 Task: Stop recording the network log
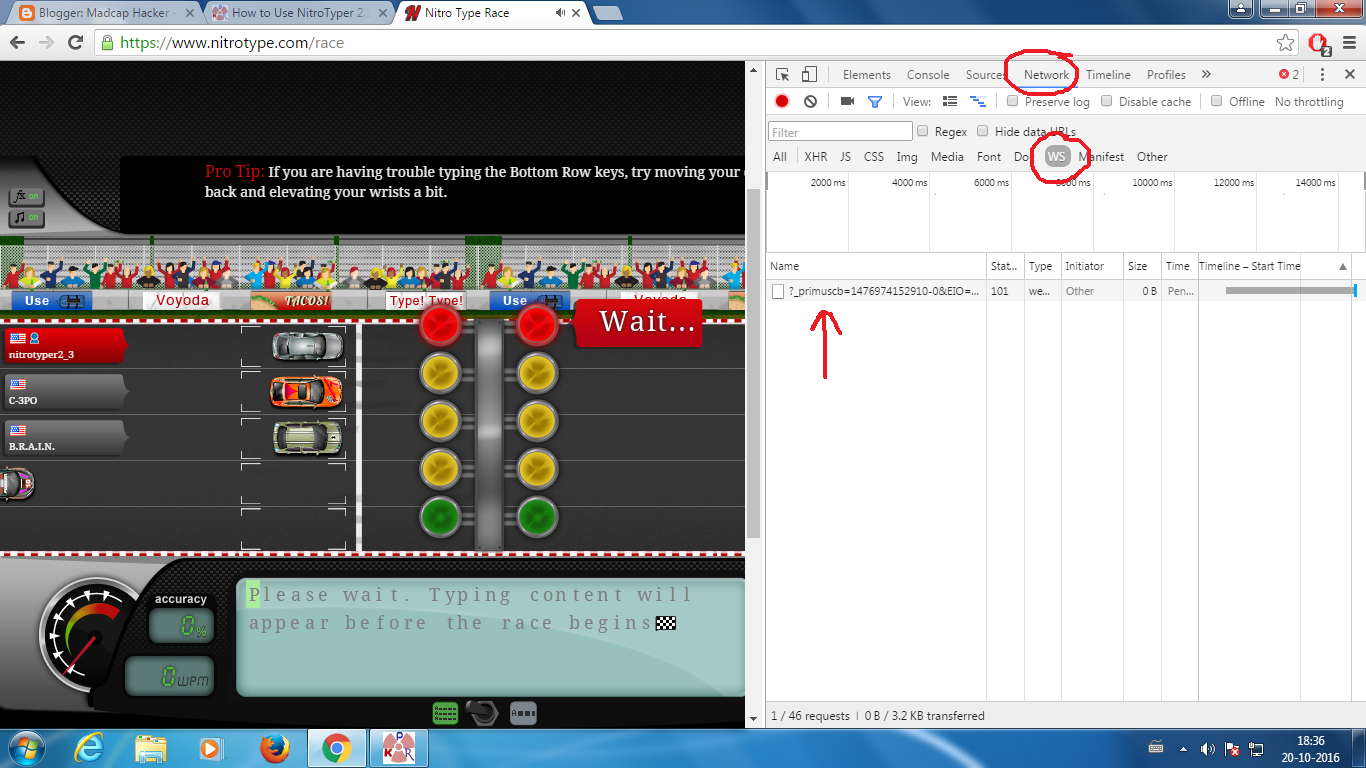pyautogui.click(x=782, y=101)
